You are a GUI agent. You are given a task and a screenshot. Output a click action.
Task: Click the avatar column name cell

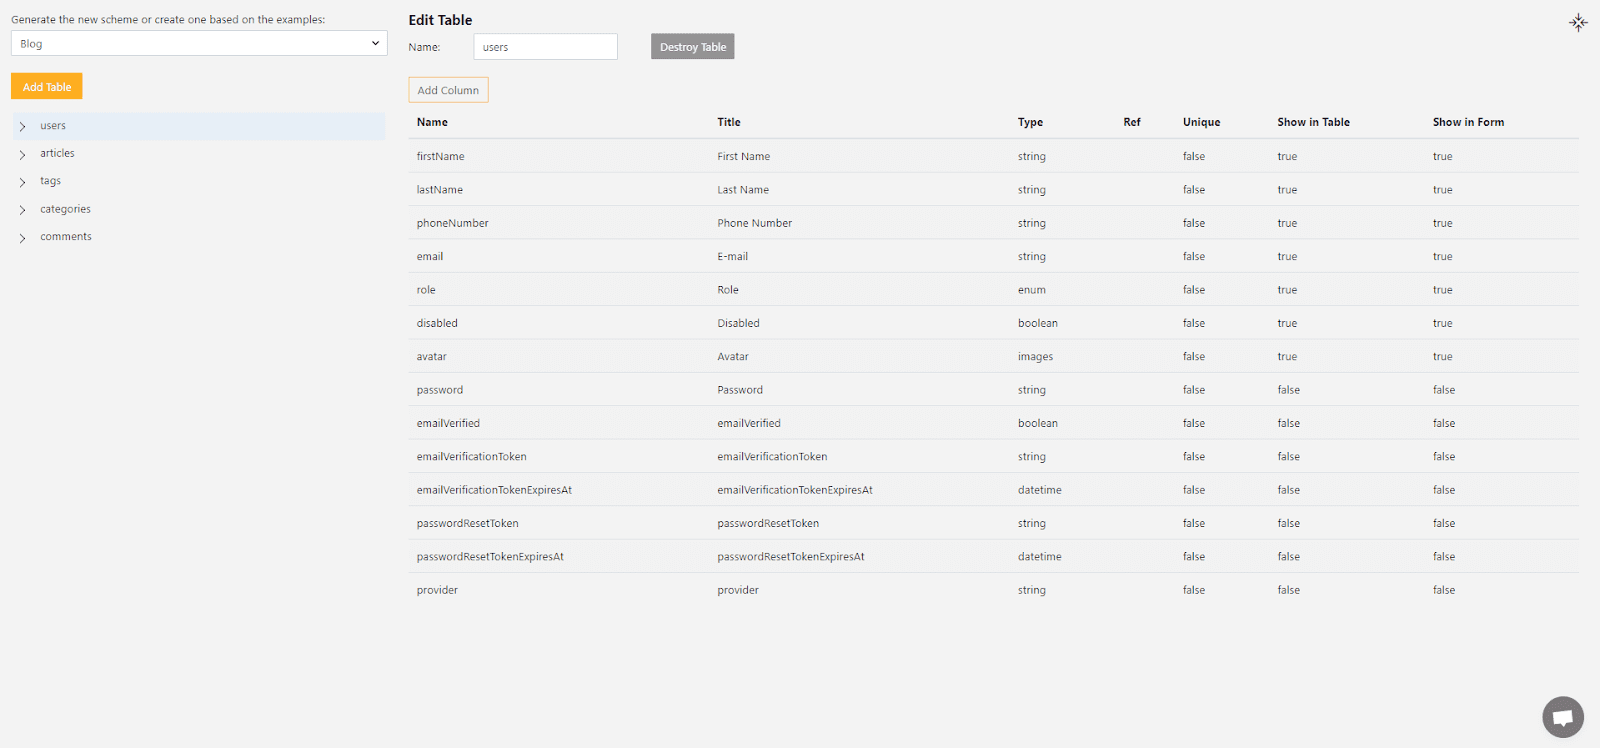432,357
